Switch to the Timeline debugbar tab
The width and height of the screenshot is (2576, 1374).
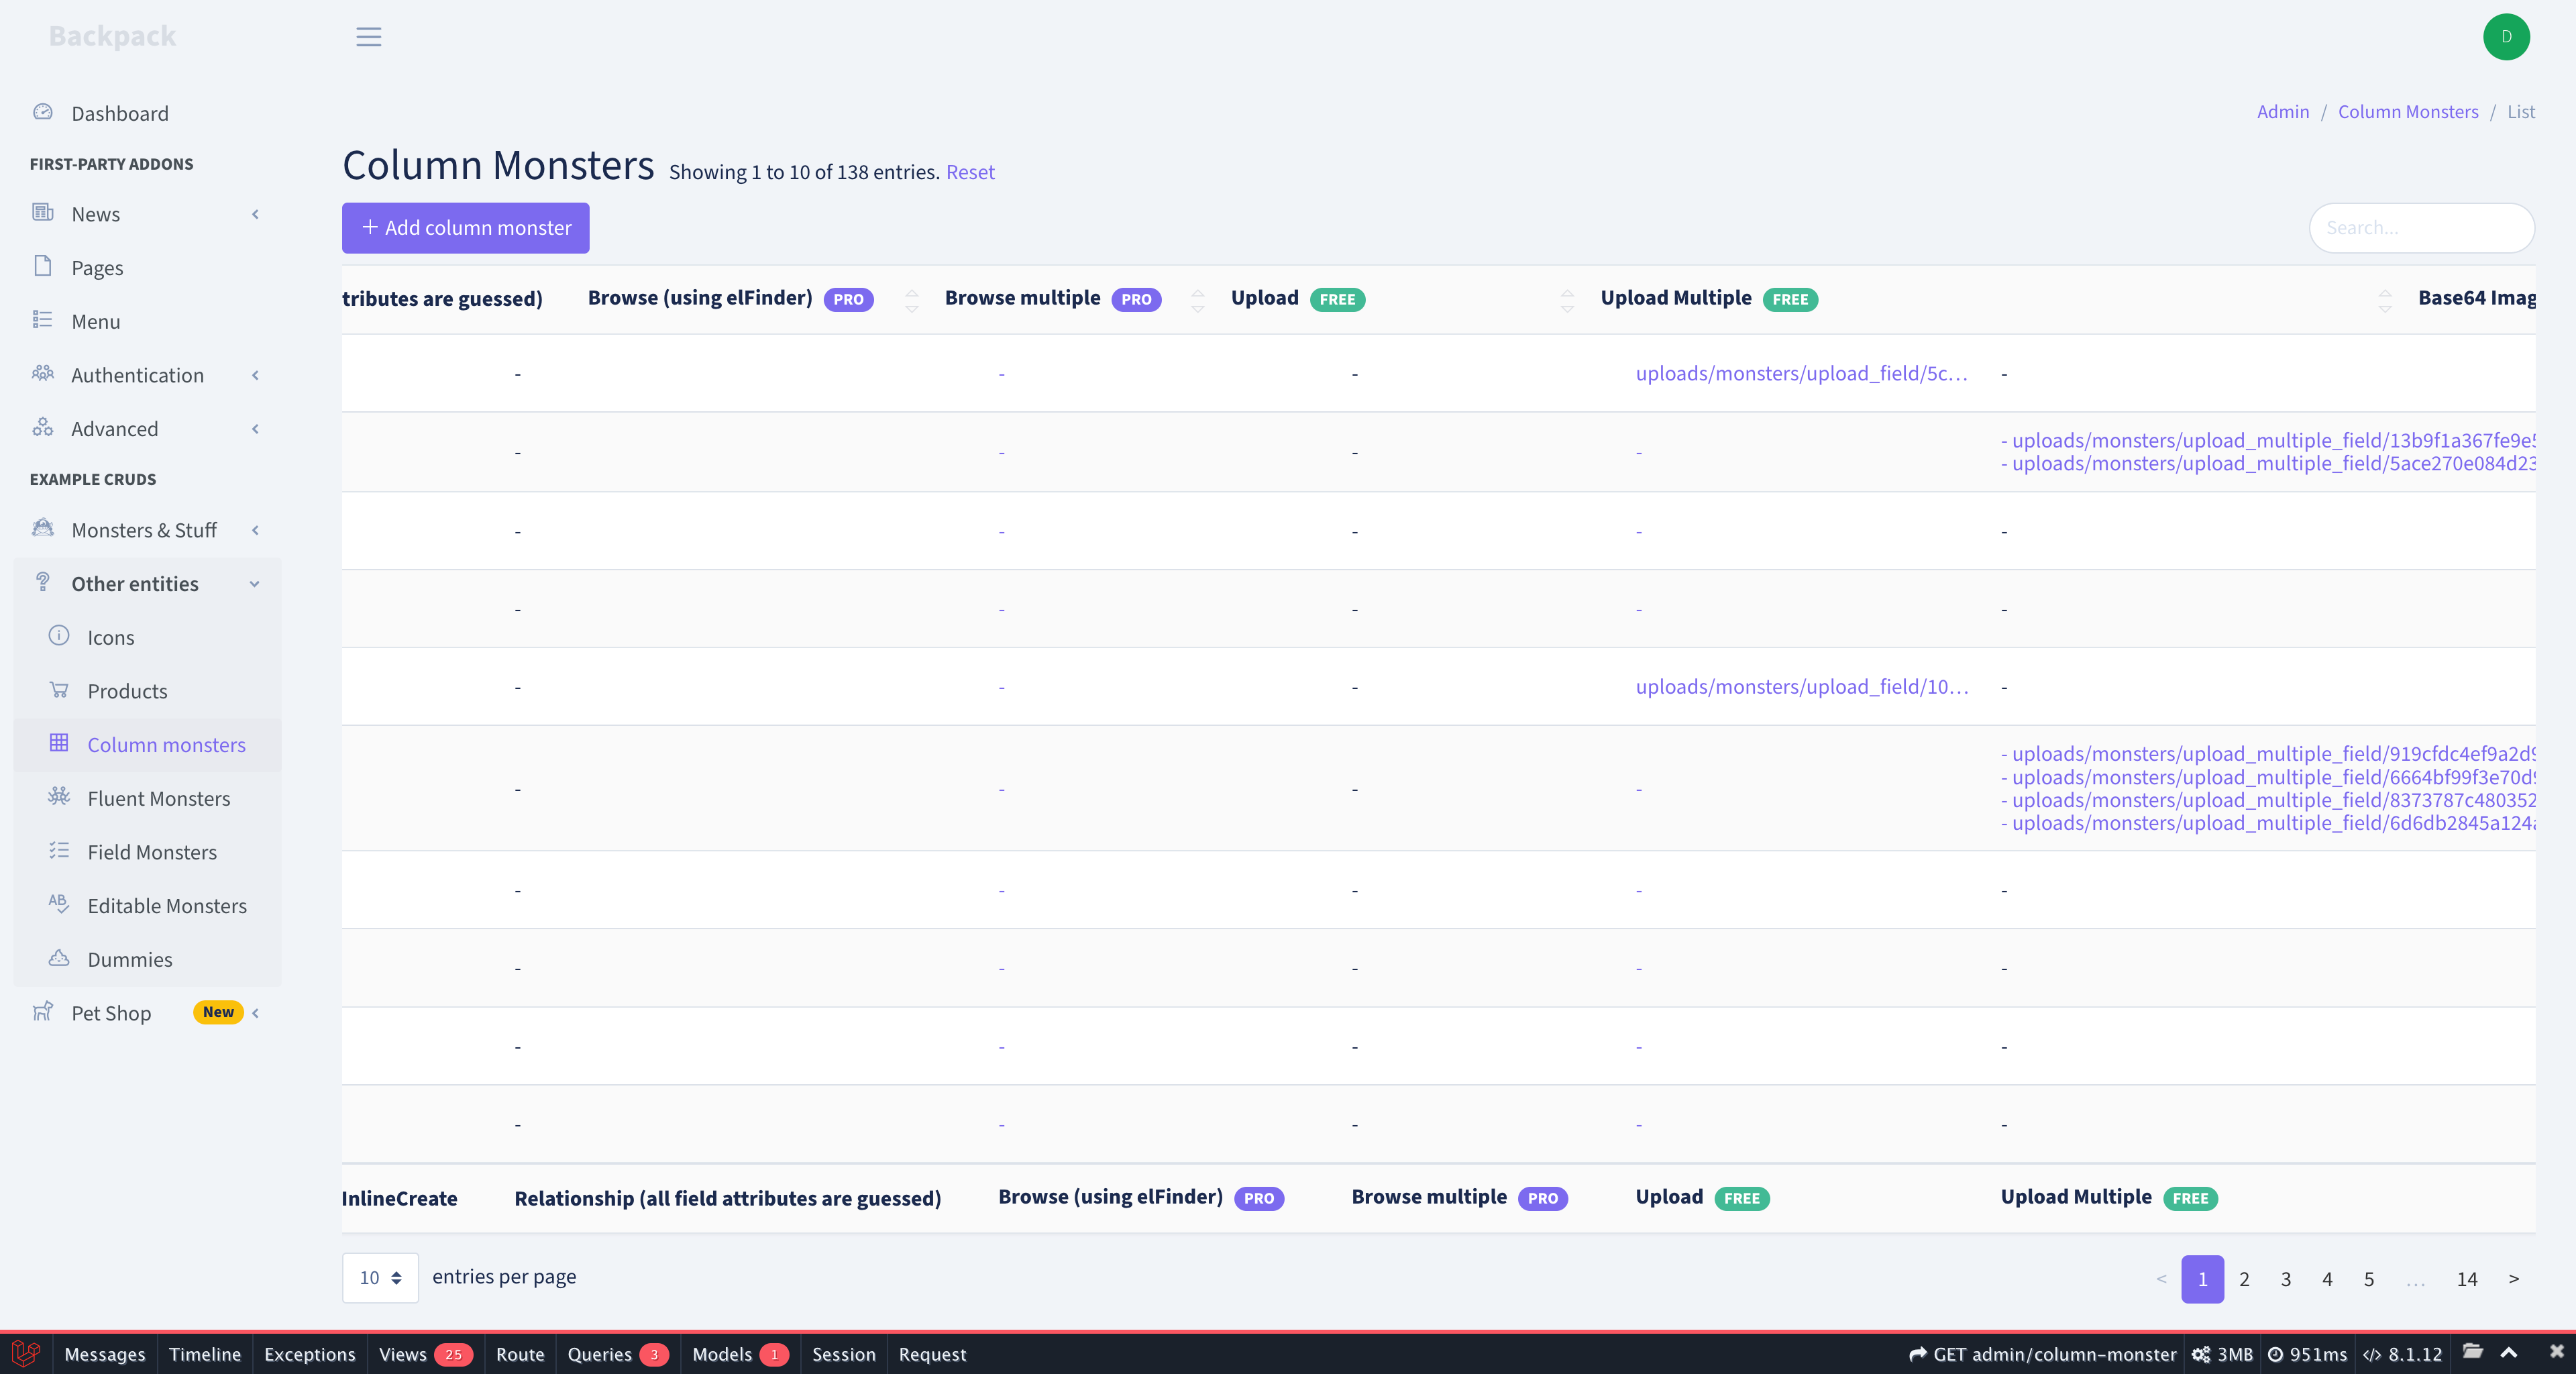pyautogui.click(x=205, y=1354)
